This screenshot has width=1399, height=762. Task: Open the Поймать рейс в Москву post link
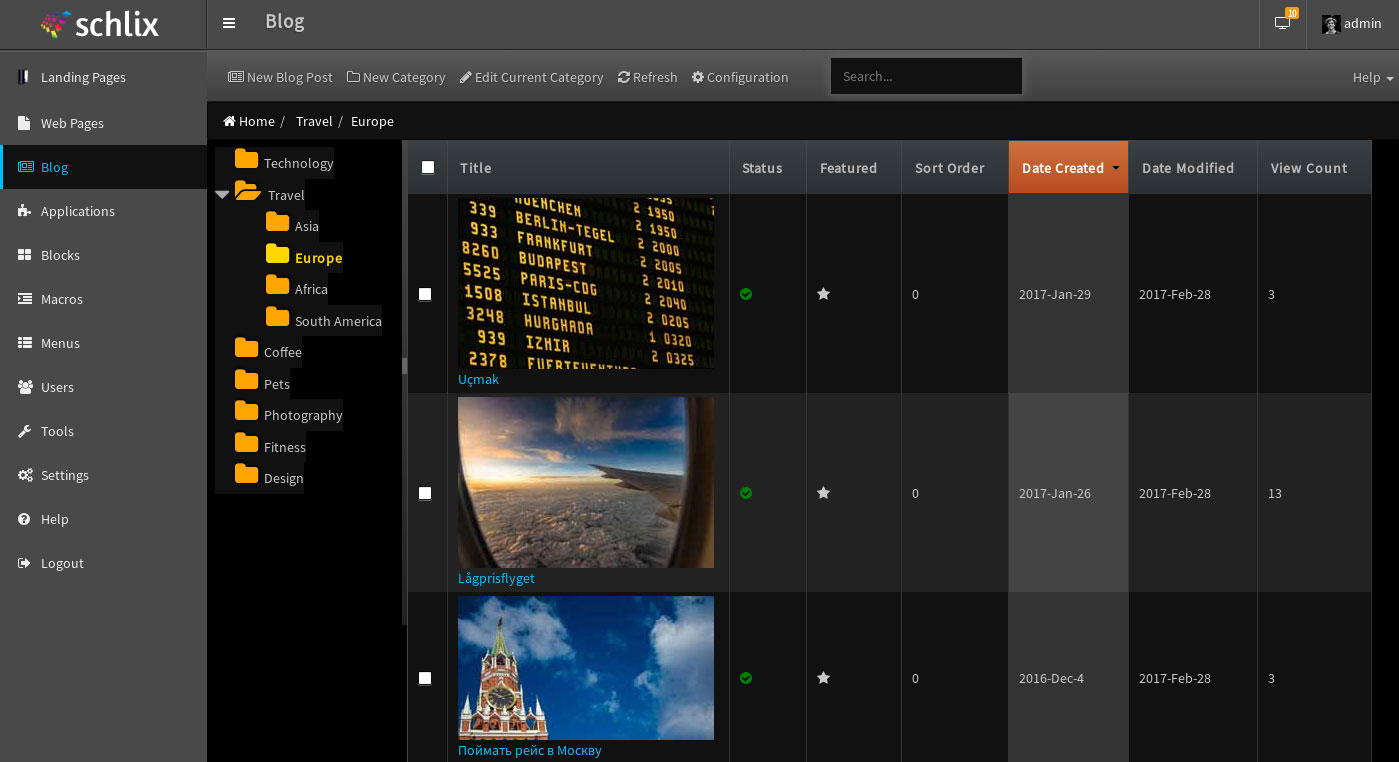pyautogui.click(x=529, y=750)
